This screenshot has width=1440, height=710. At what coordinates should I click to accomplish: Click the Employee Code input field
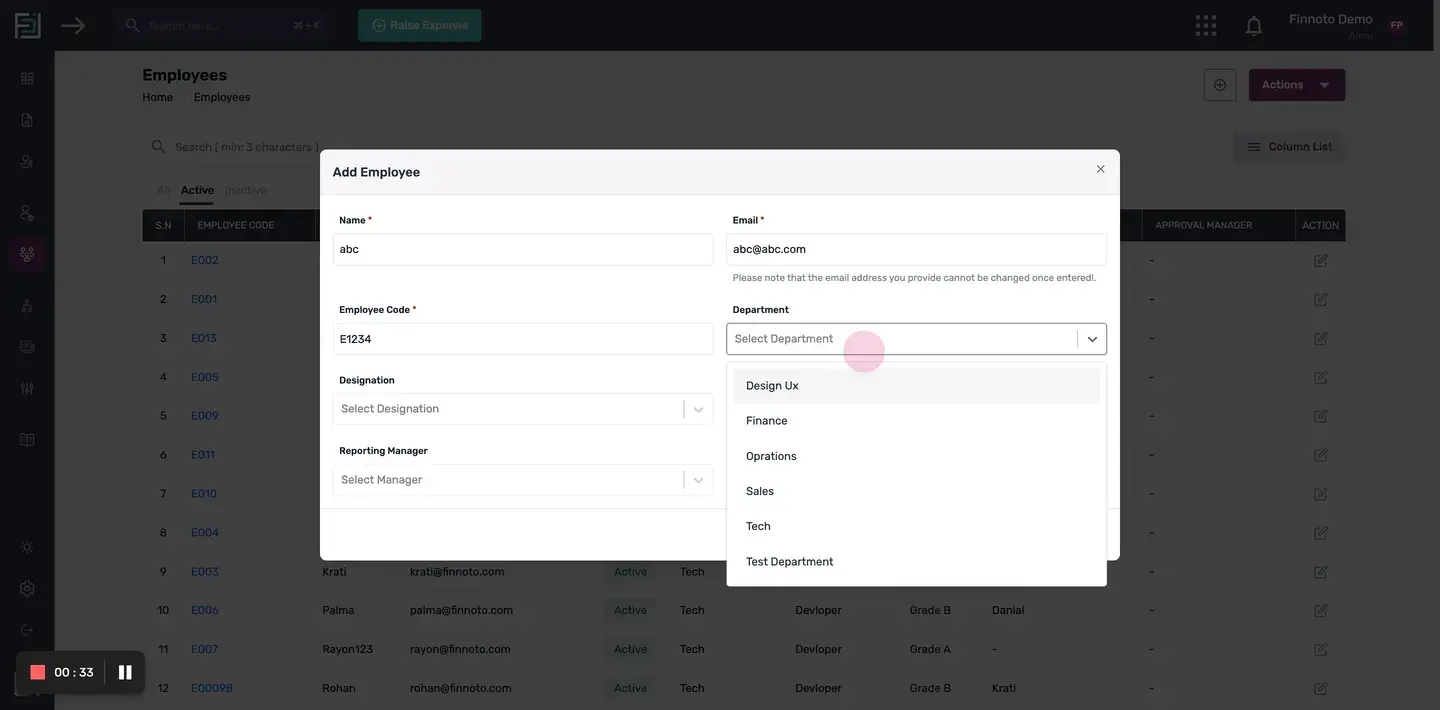[x=523, y=339]
